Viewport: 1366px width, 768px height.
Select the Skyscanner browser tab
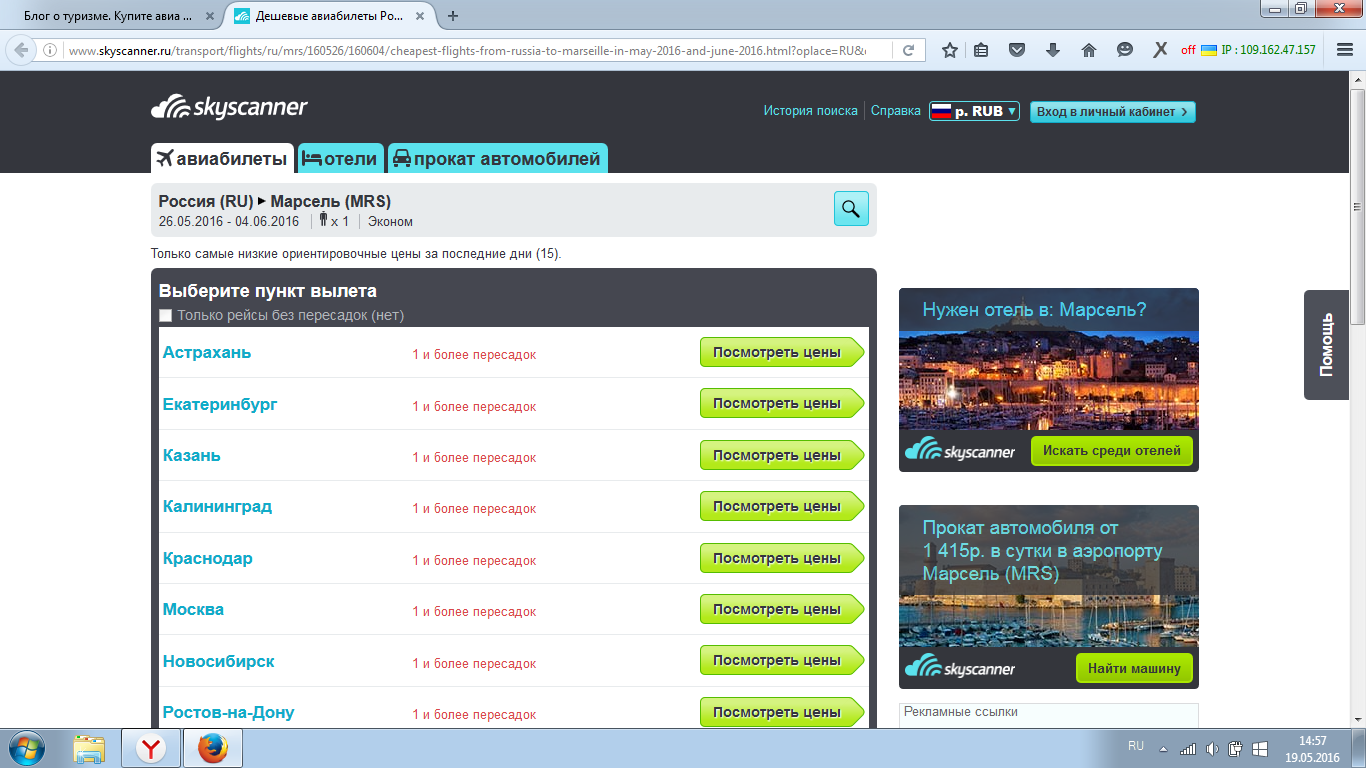[x=329, y=16]
